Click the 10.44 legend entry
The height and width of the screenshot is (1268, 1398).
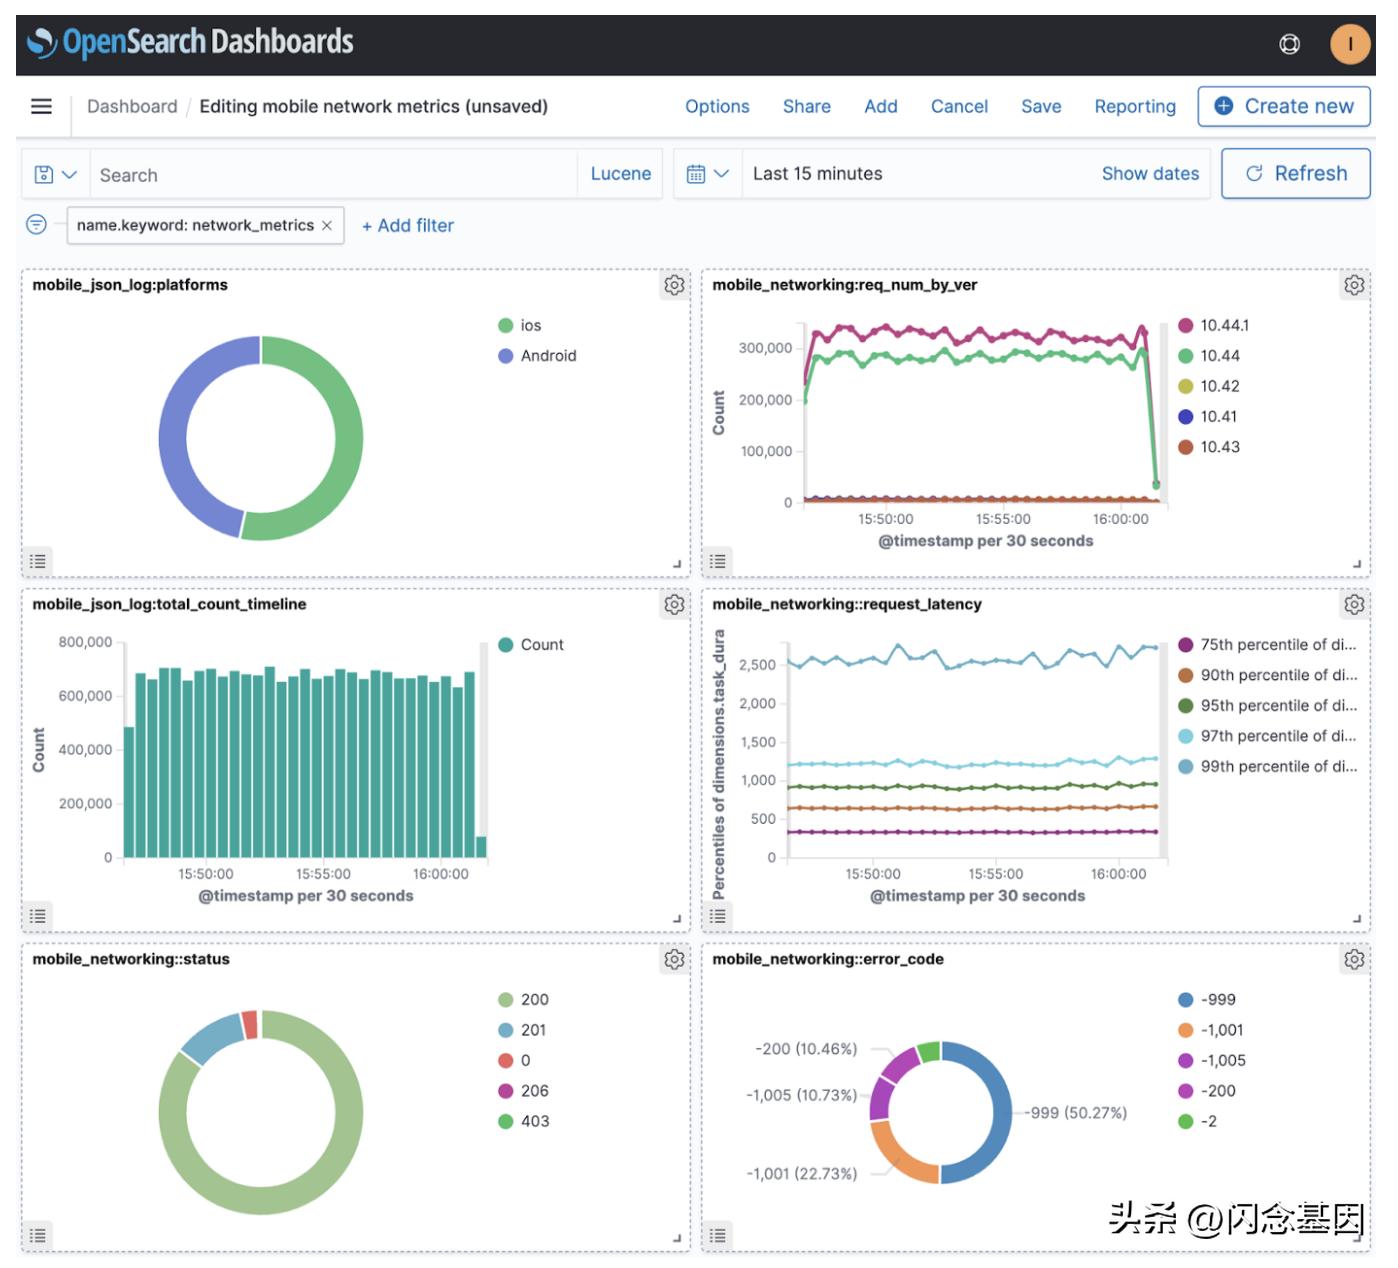point(1209,356)
